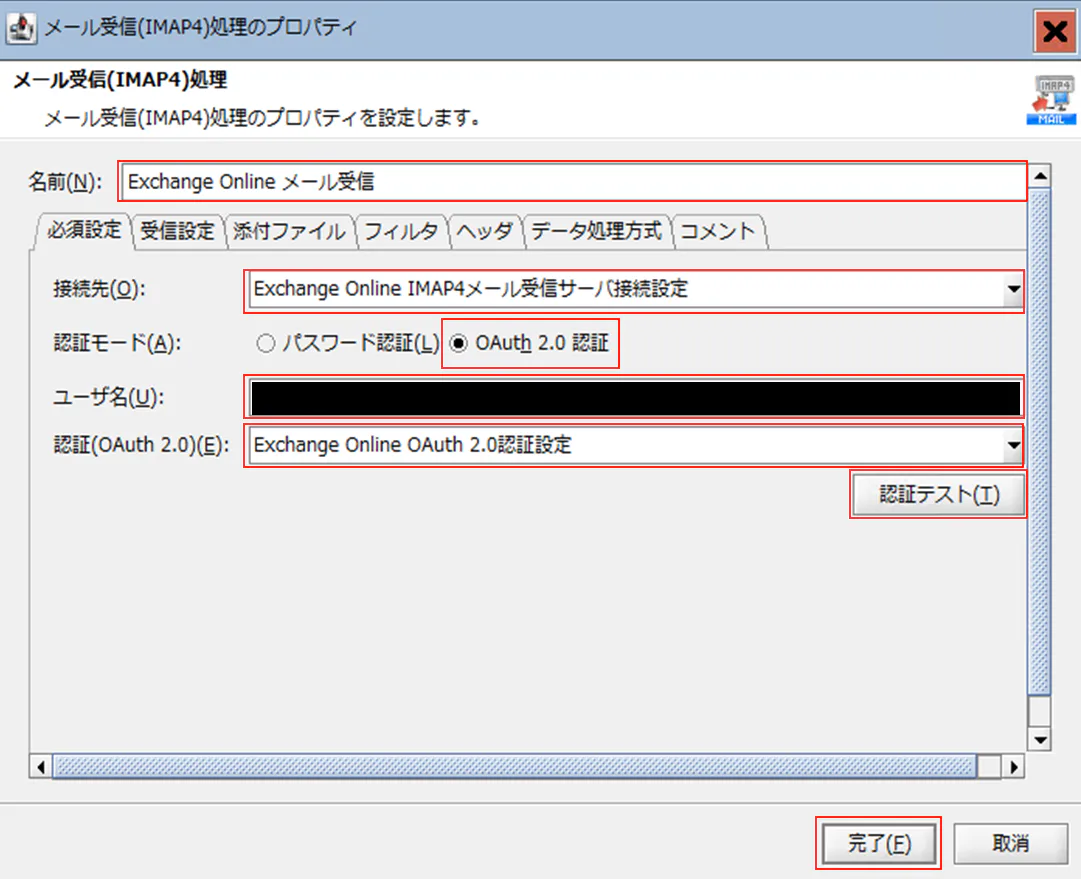Screen dimensions: 1081x879
Task: Switch to the 受信設定 tab
Action: coord(178,231)
